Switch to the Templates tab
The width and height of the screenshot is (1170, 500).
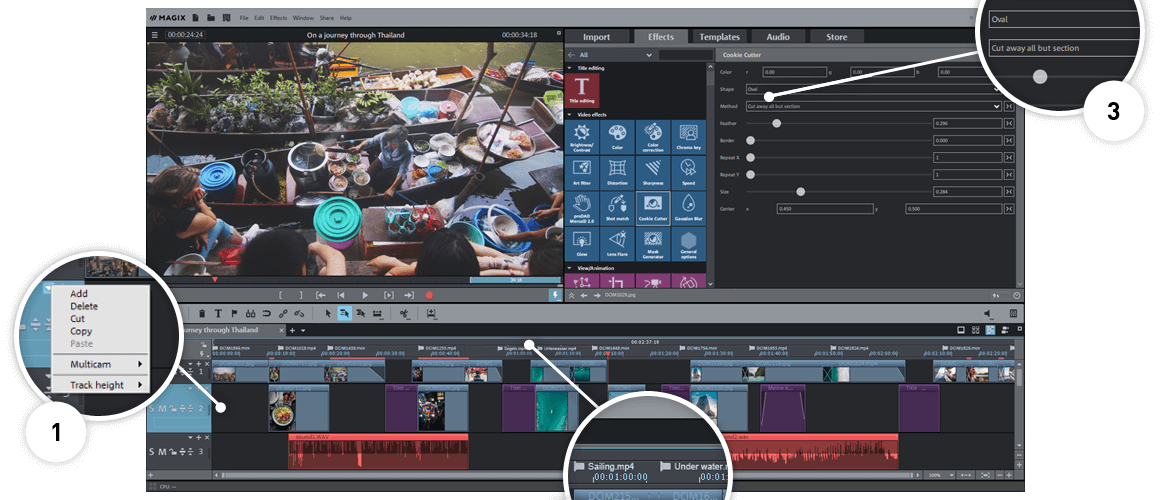click(719, 37)
